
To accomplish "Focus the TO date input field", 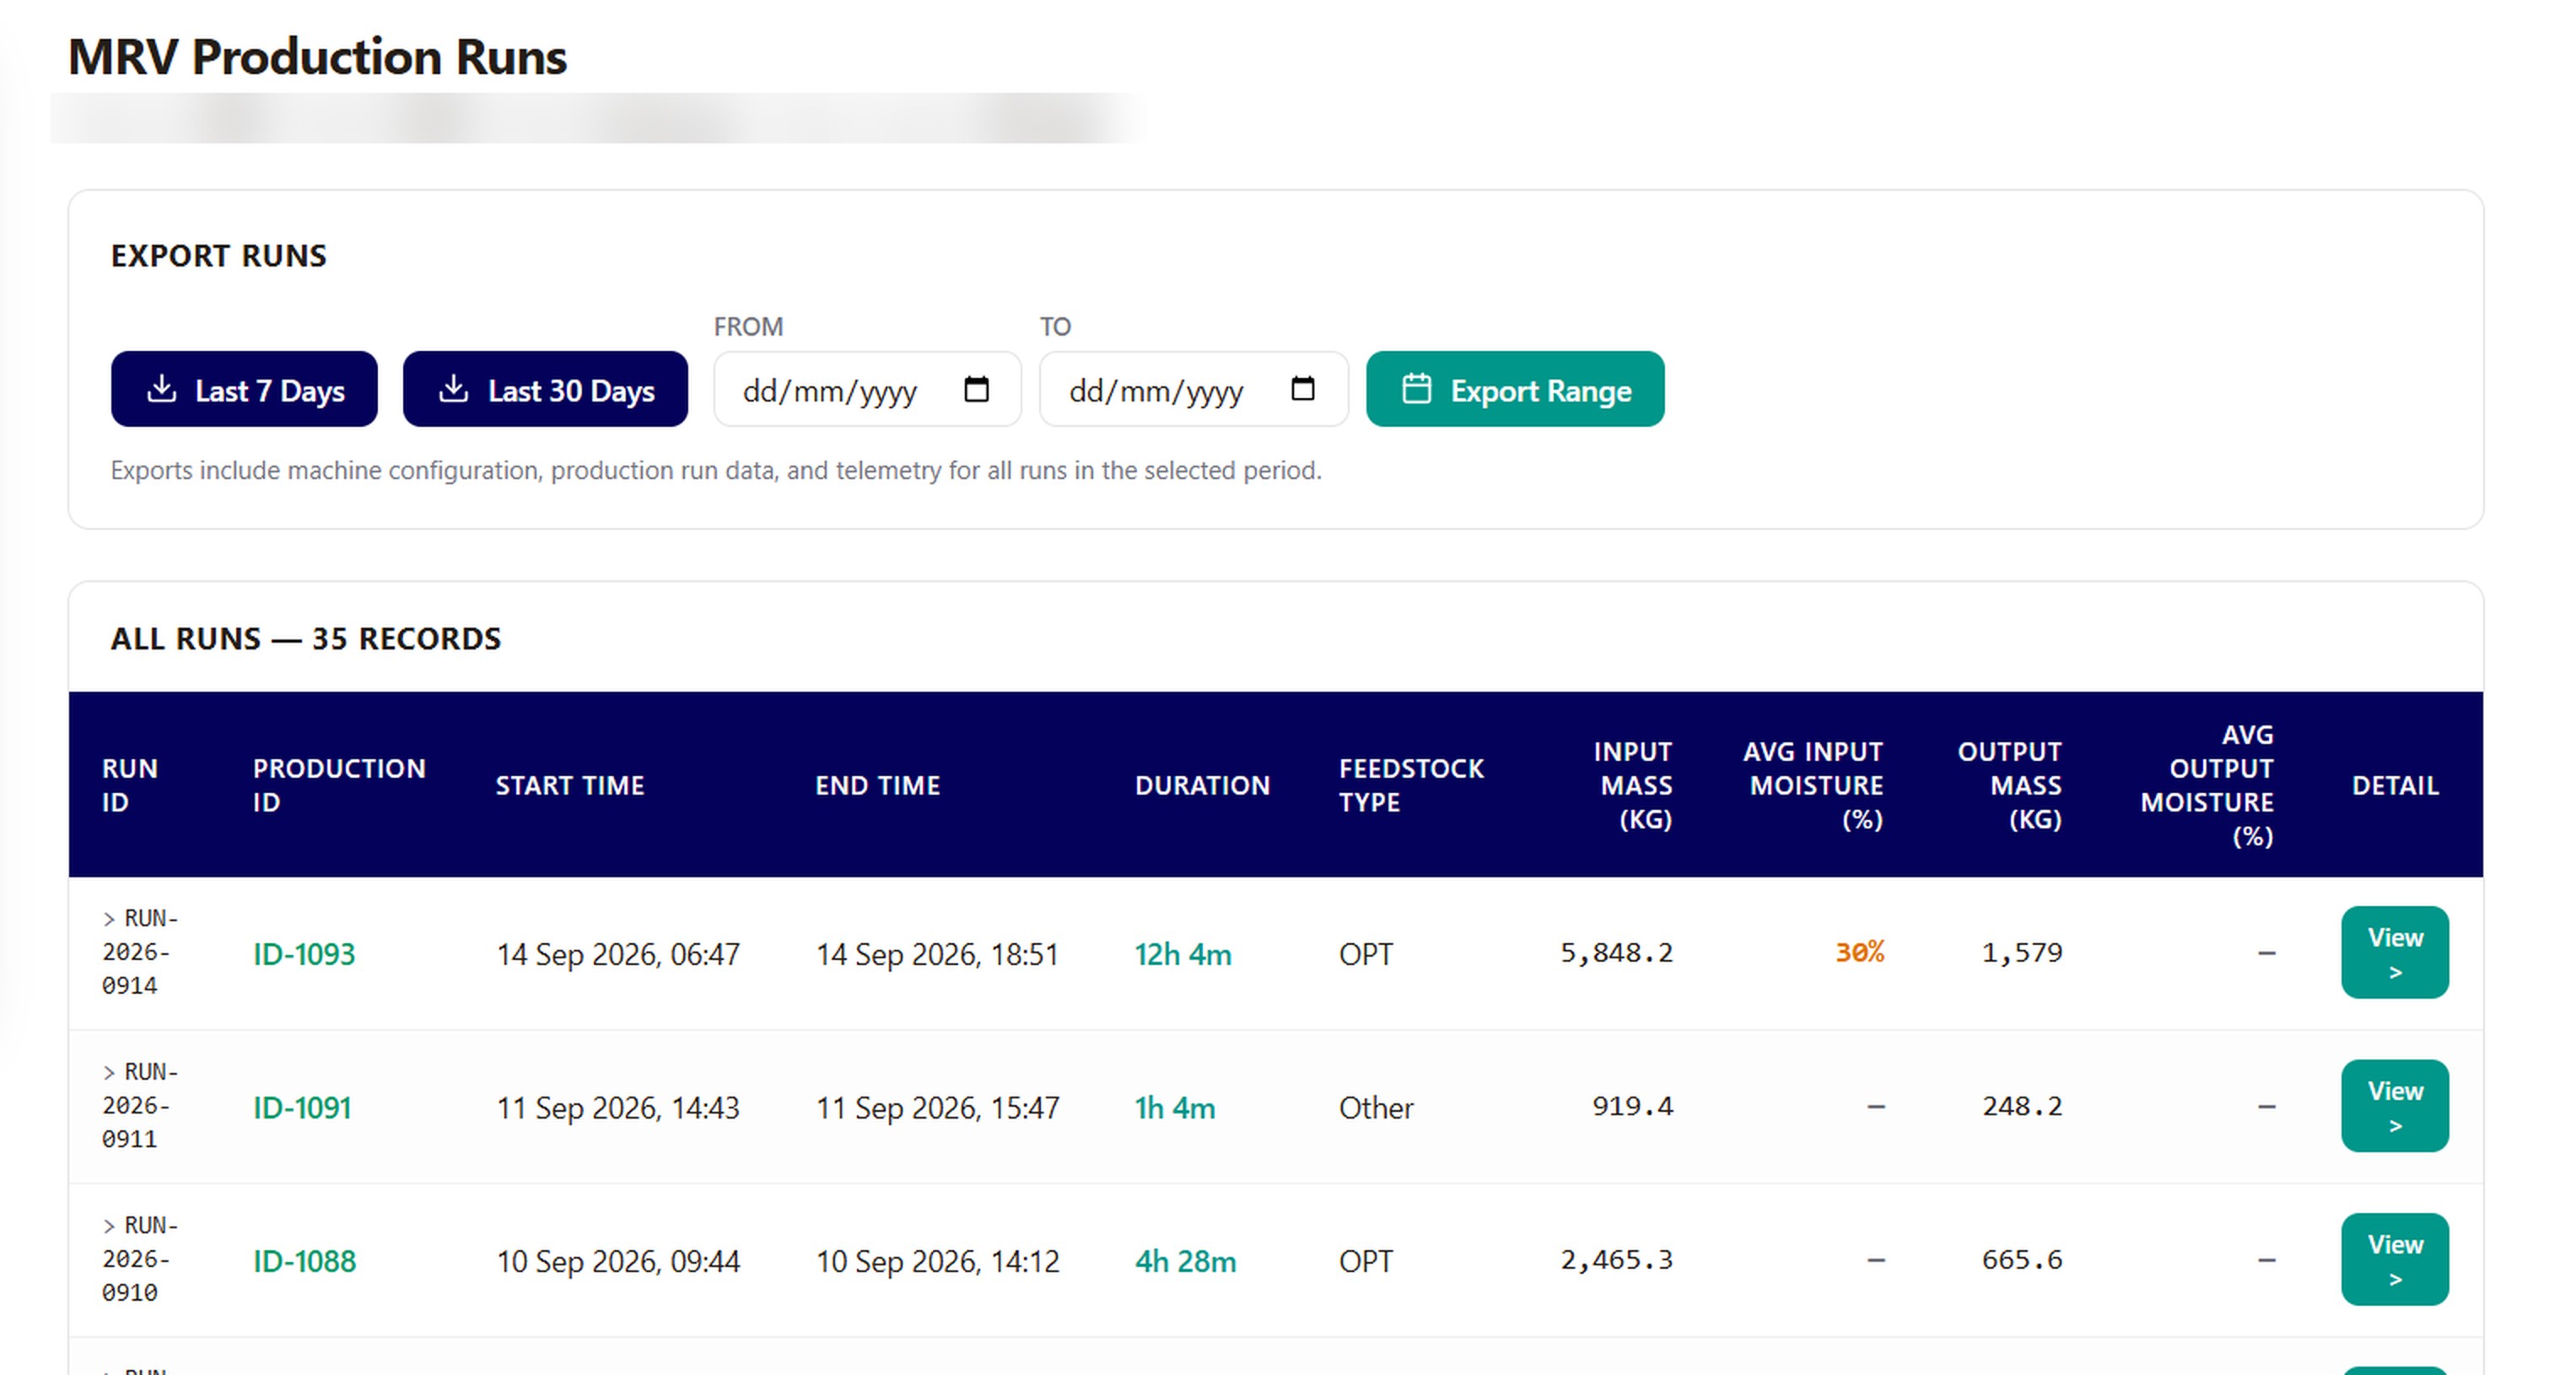I will click(x=1193, y=389).
